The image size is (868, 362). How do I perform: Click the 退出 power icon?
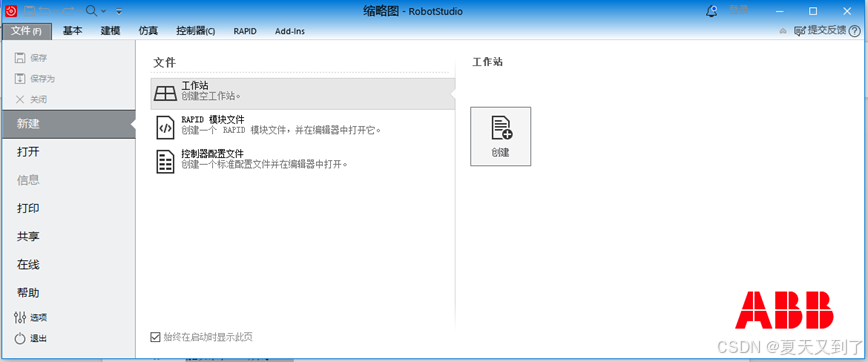click(x=20, y=339)
